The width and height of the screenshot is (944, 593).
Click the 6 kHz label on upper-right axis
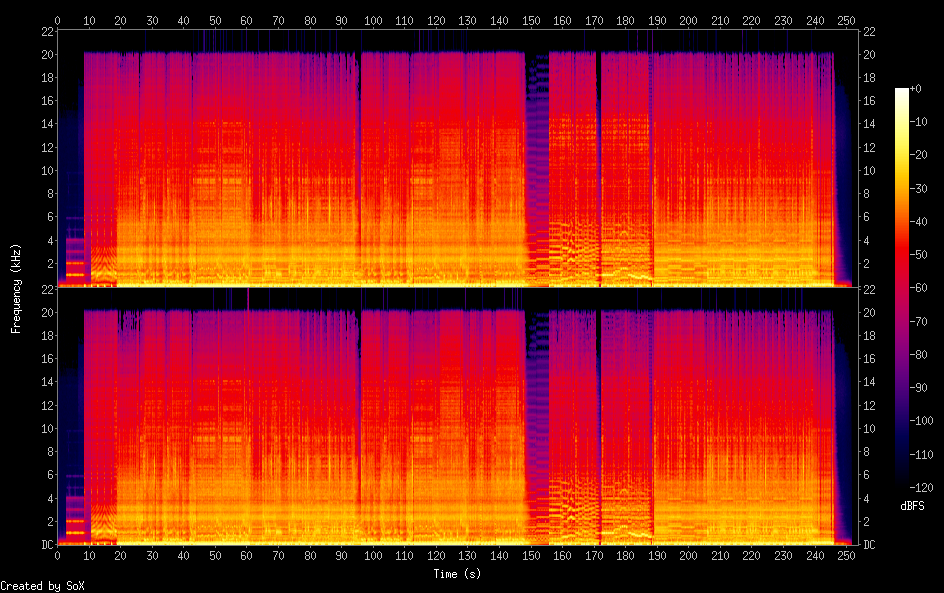(x=867, y=217)
